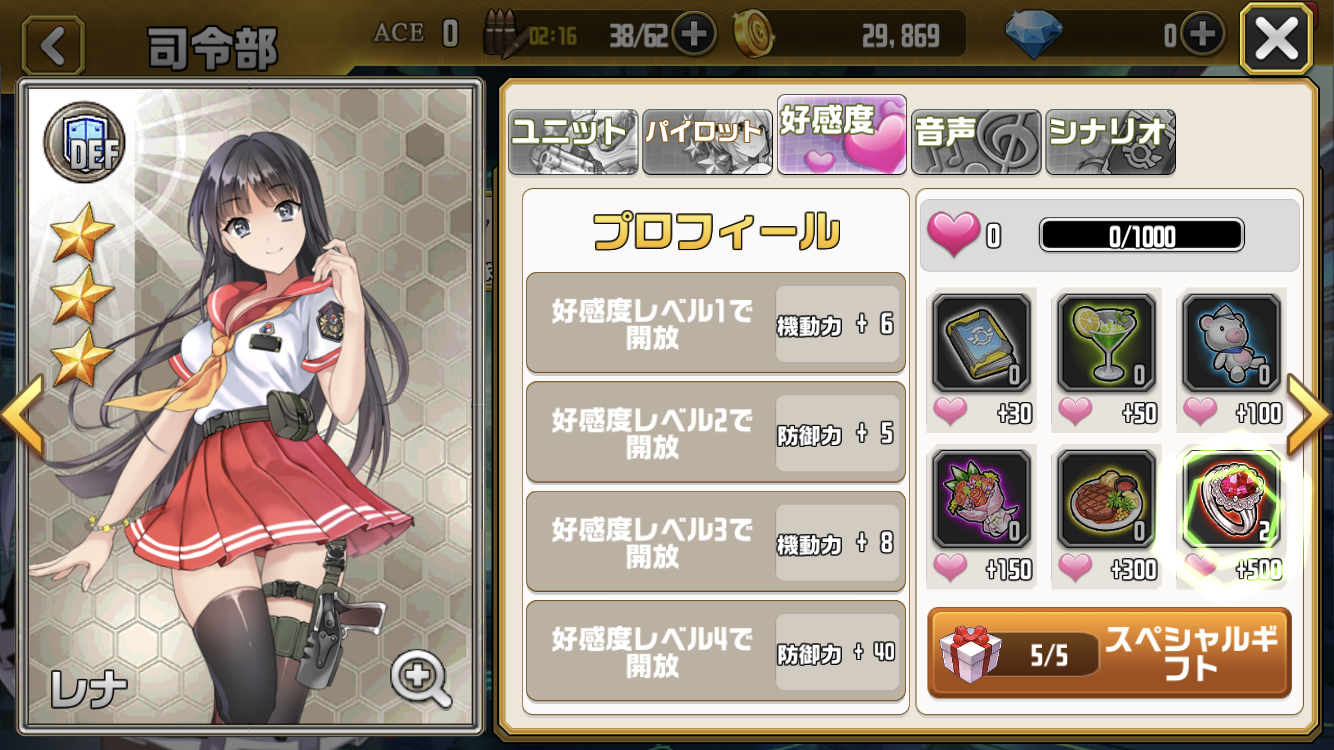Image resolution: width=1334 pixels, height=750 pixels.
Task: Switch to the ユニット tab
Action: click(573, 141)
